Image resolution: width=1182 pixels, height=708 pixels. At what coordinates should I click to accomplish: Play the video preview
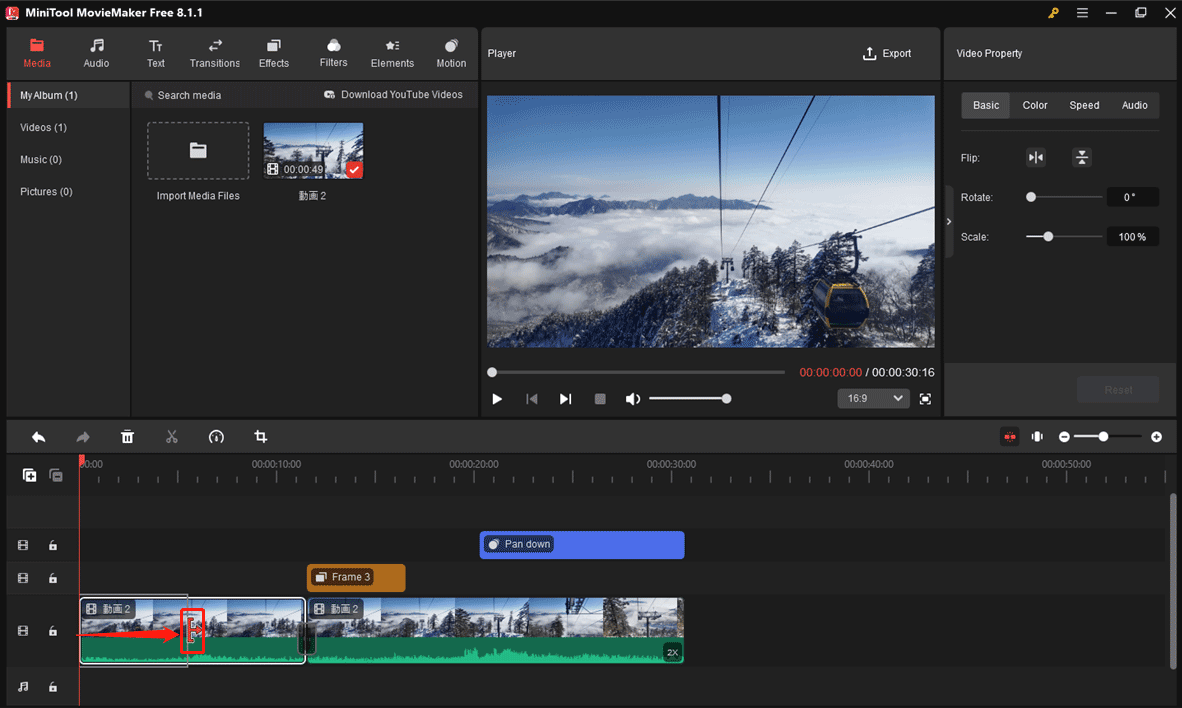tap(497, 399)
